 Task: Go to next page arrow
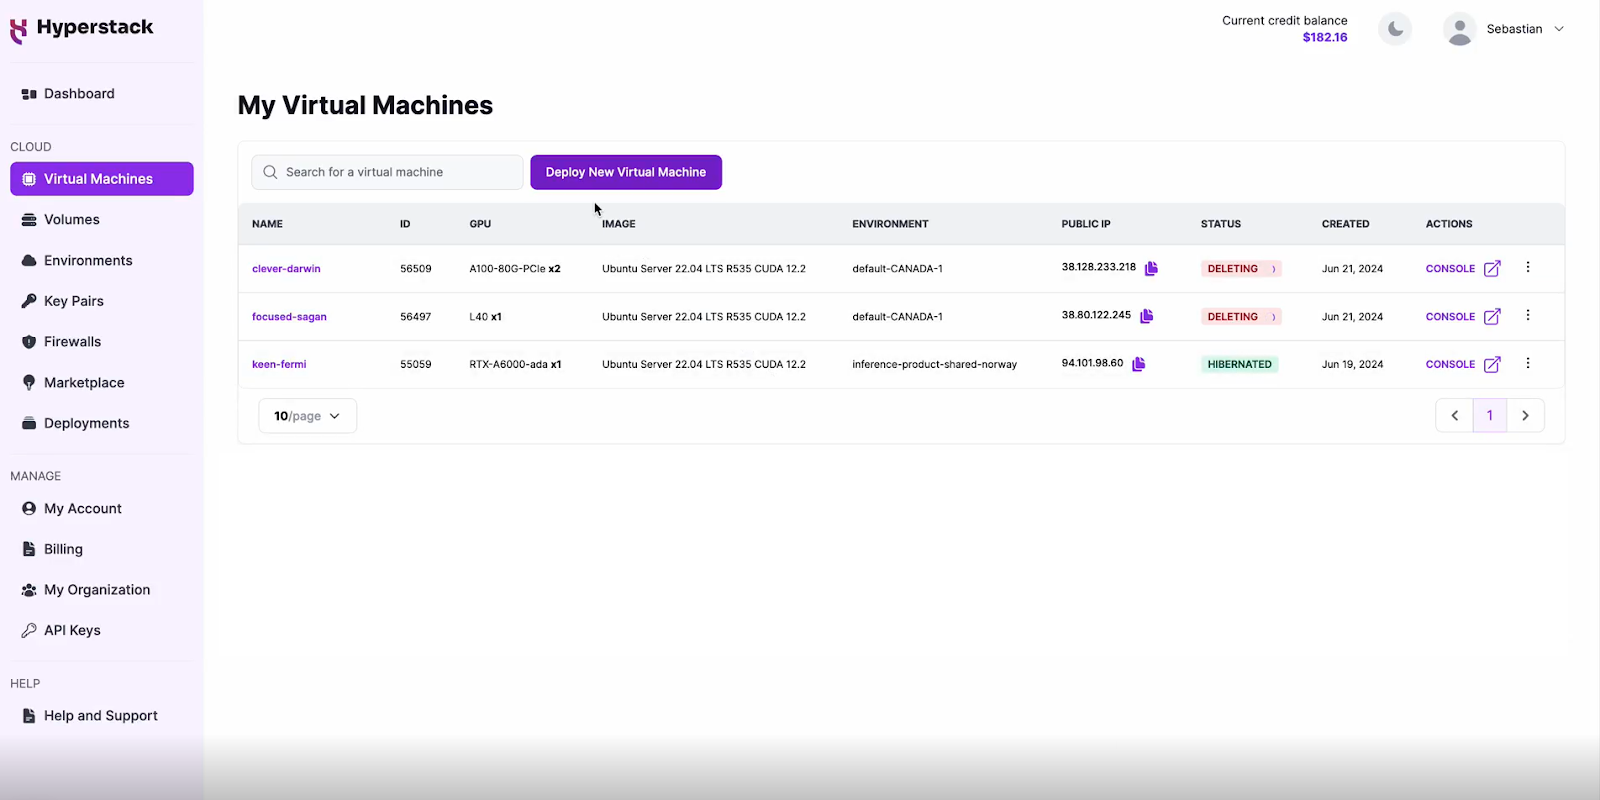click(x=1525, y=416)
